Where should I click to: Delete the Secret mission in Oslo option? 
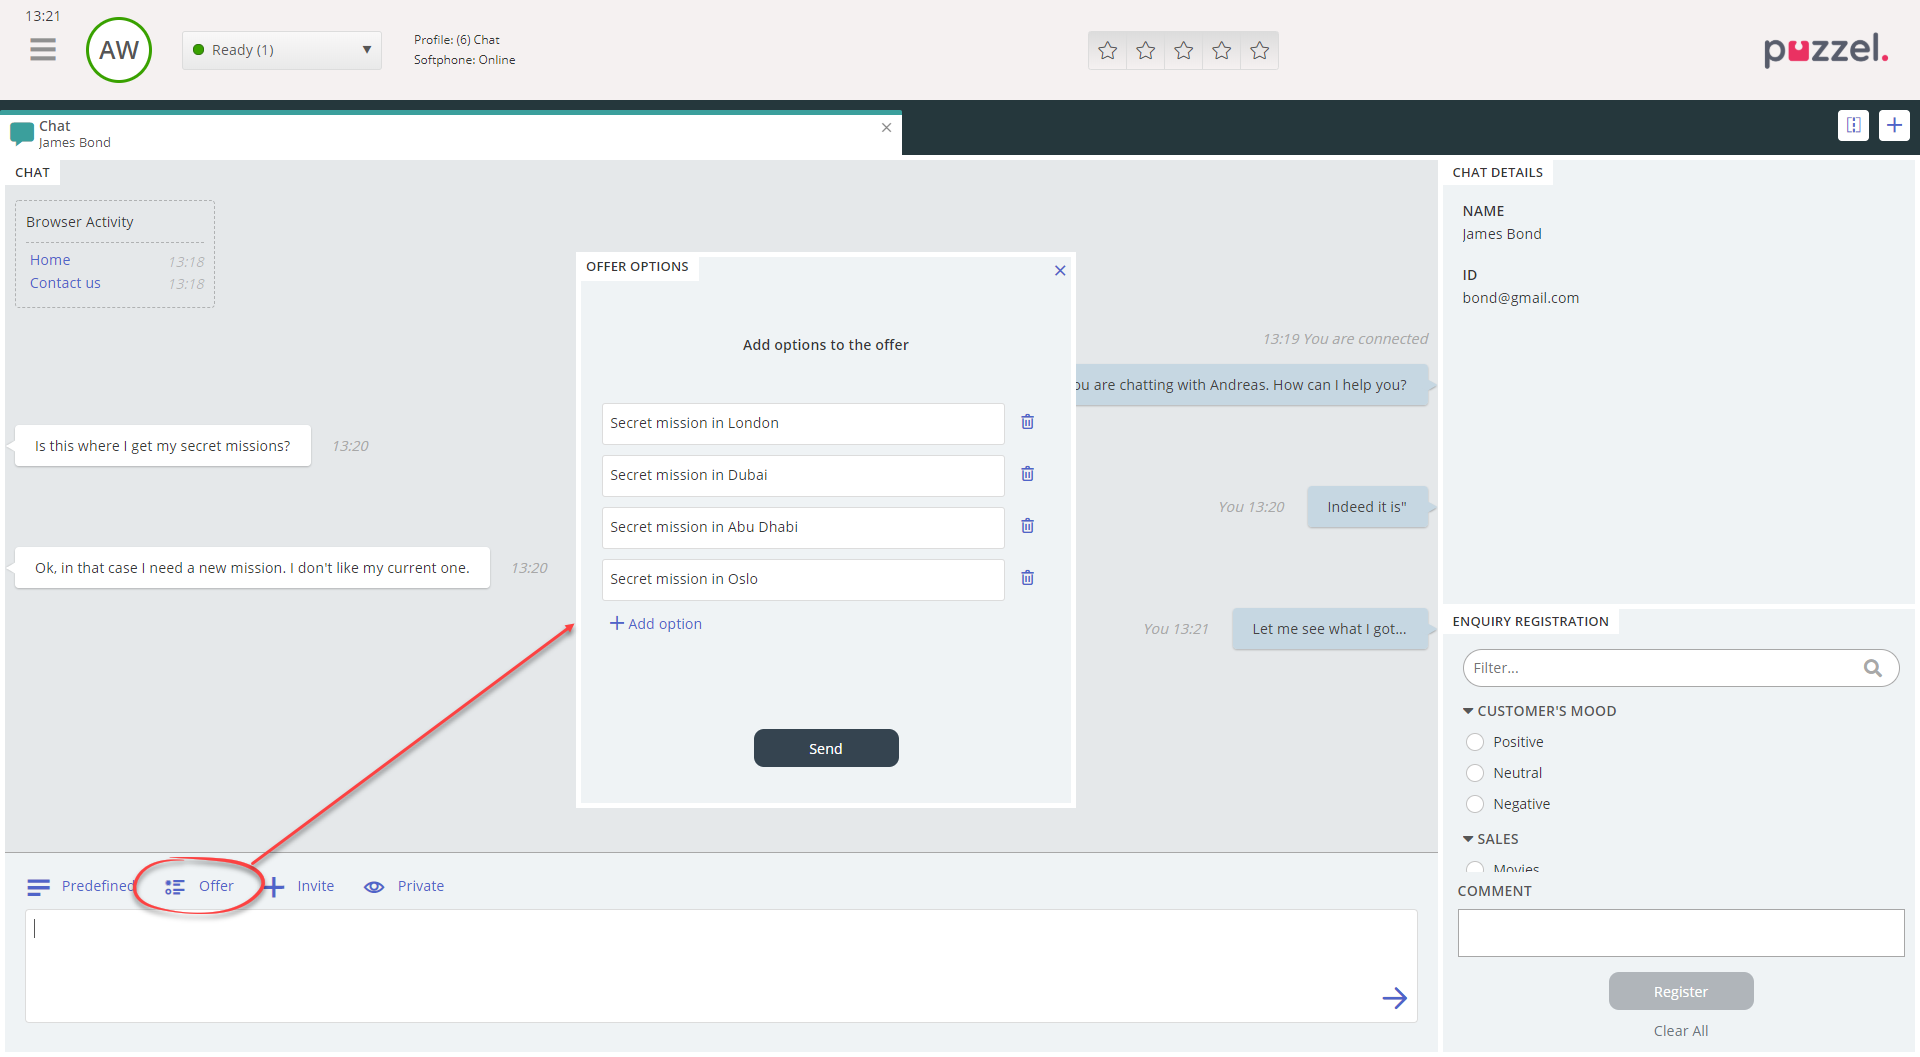(x=1027, y=578)
